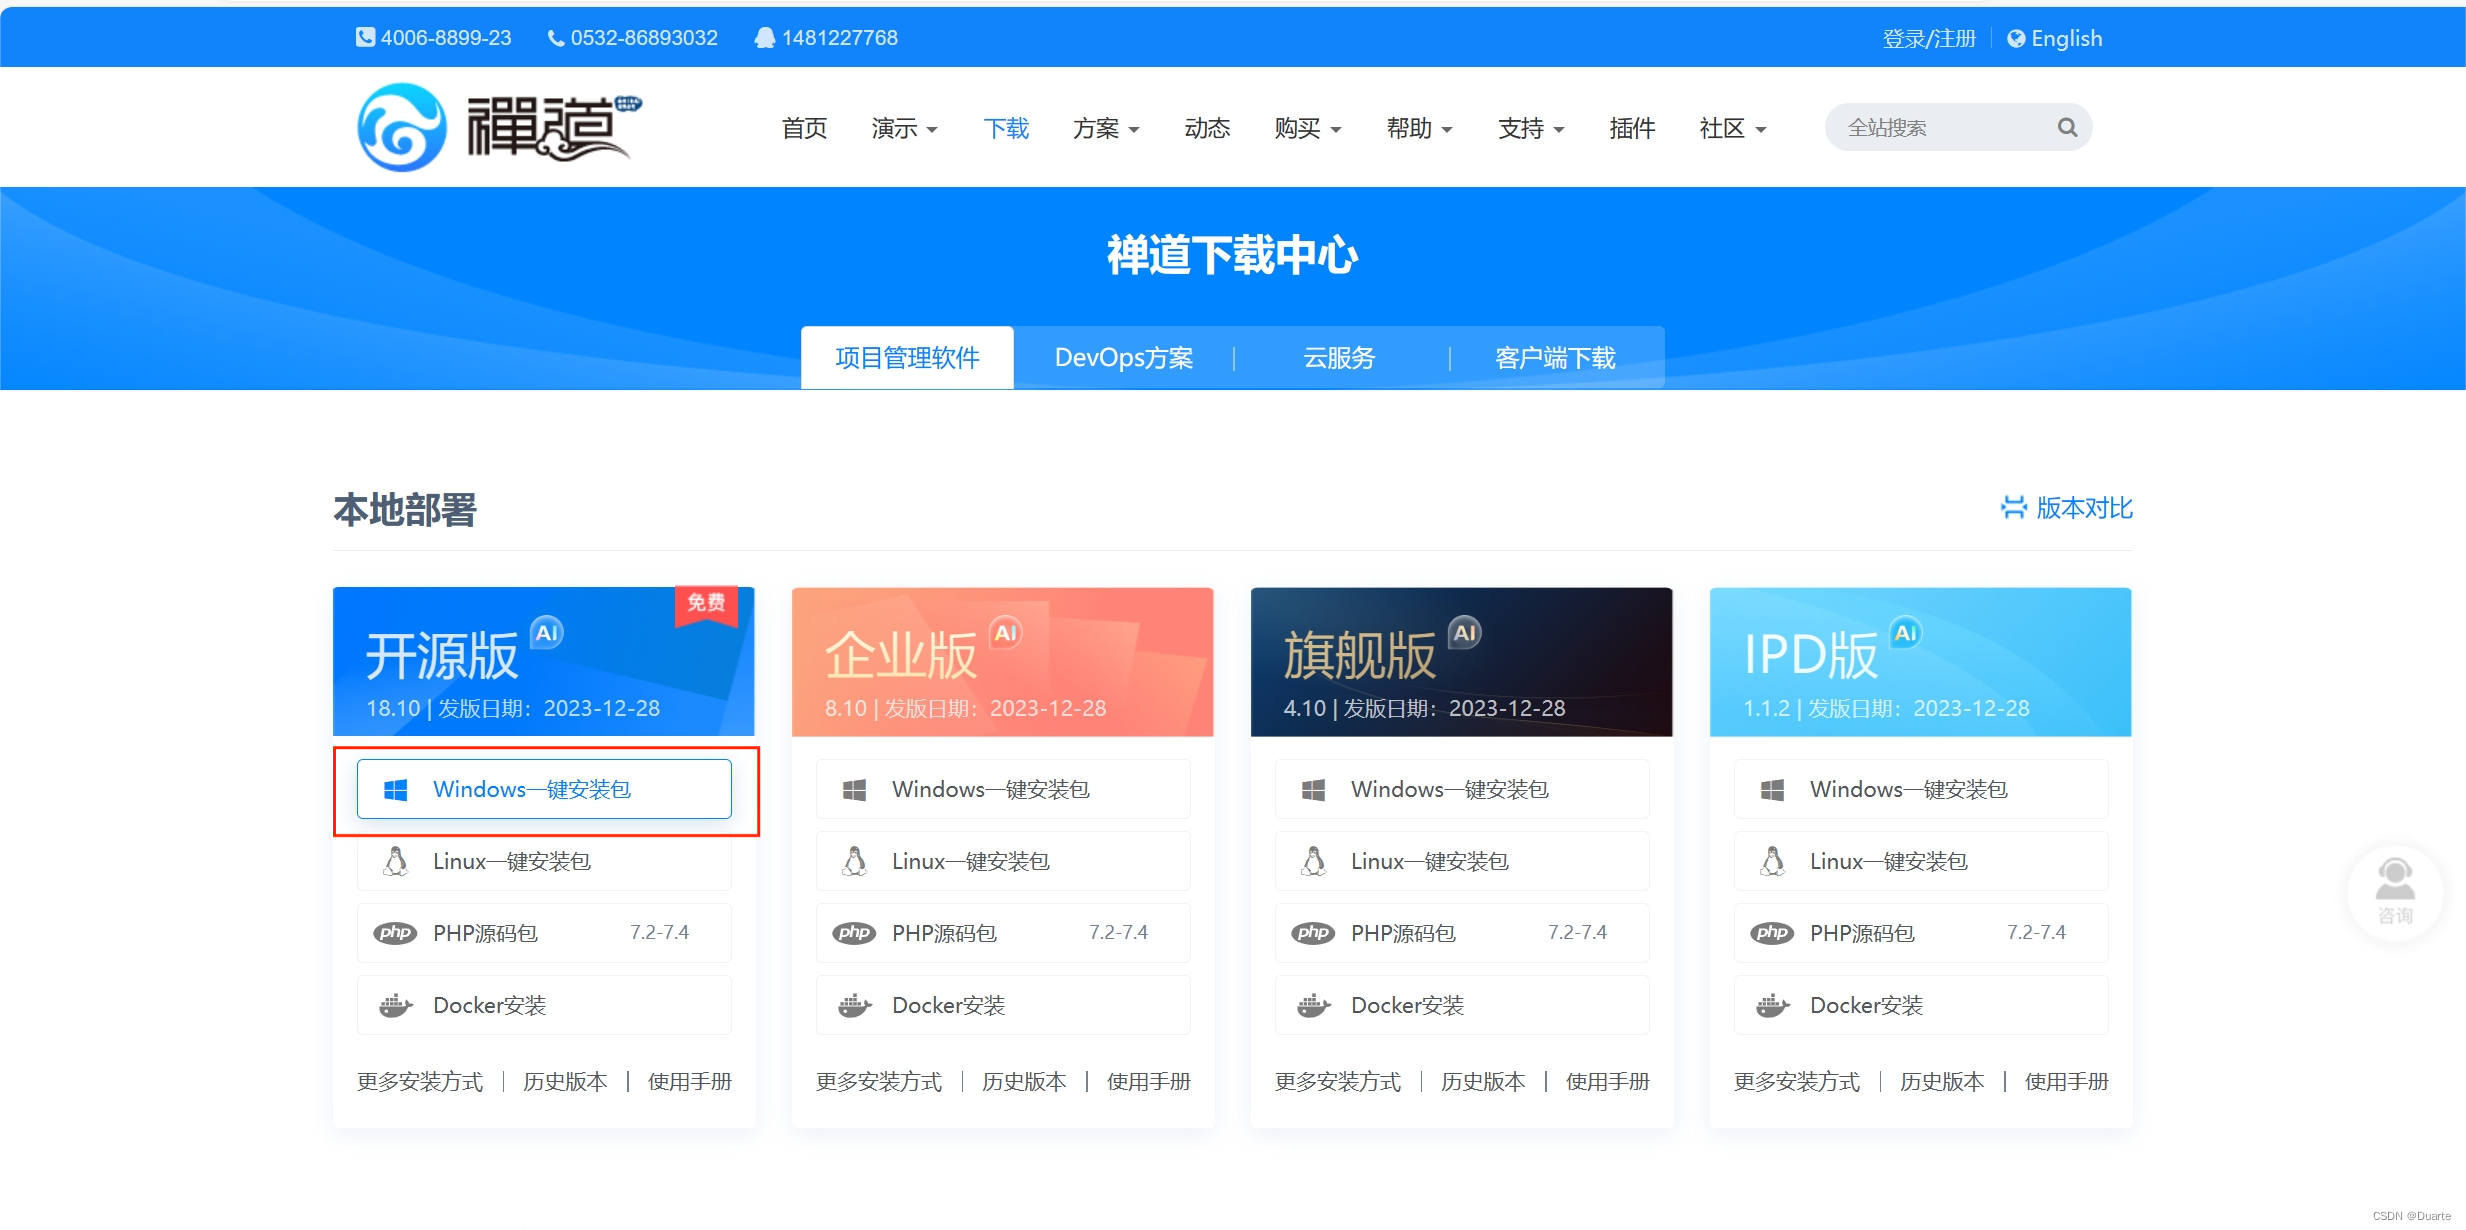Expand the 方案 dropdown menu
Viewport: 2466px width, 1230px height.
click(x=1106, y=128)
